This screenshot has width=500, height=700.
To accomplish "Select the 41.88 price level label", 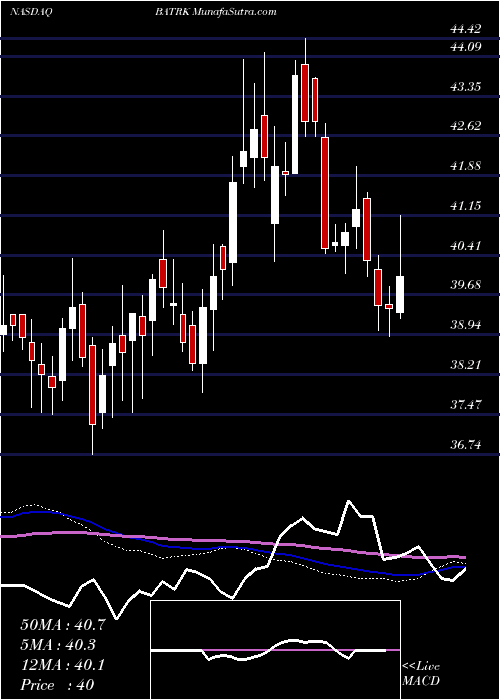I will tap(466, 166).
